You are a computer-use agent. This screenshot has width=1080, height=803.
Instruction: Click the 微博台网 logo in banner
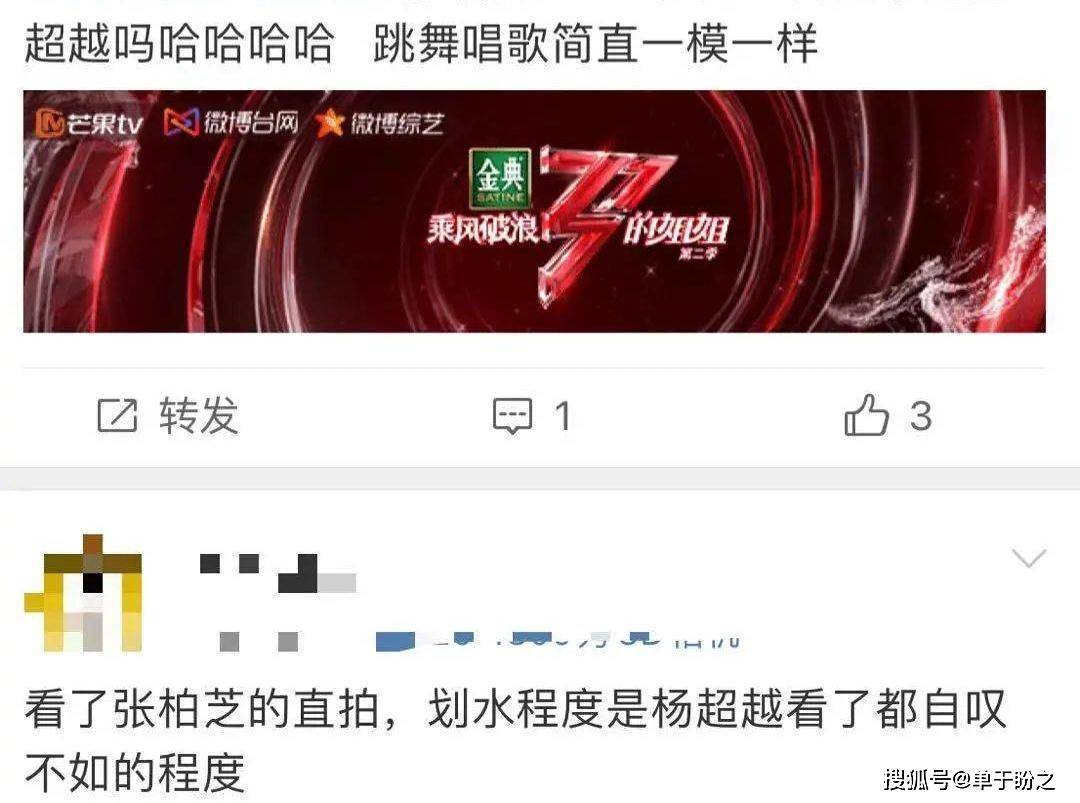[231, 123]
